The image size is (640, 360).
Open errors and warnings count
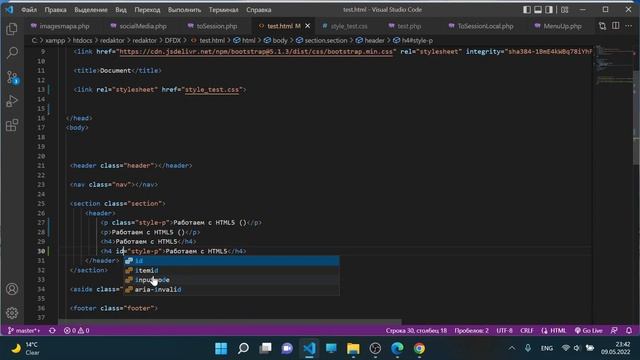(x=76, y=331)
